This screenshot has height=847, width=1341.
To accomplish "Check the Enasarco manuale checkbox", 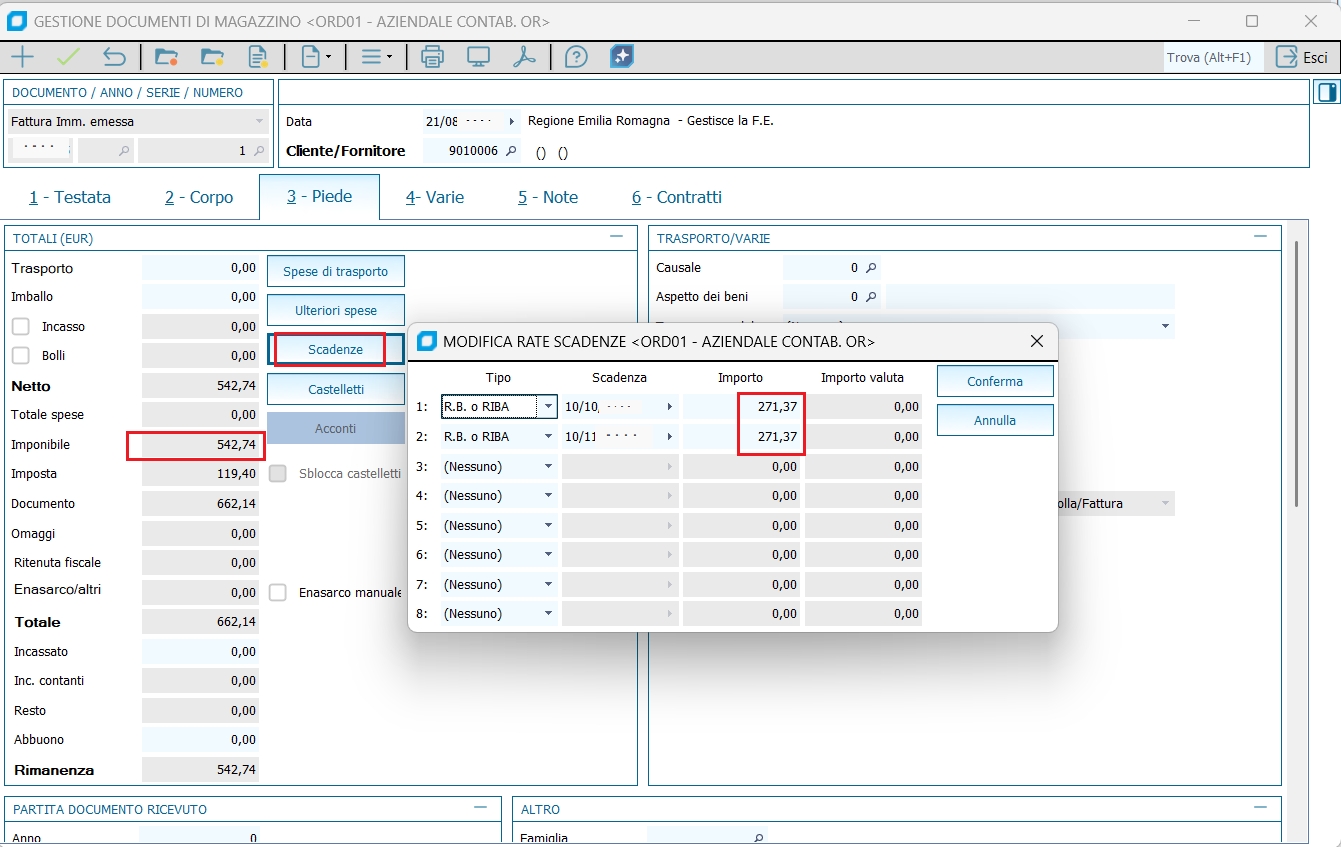I will pos(278,593).
